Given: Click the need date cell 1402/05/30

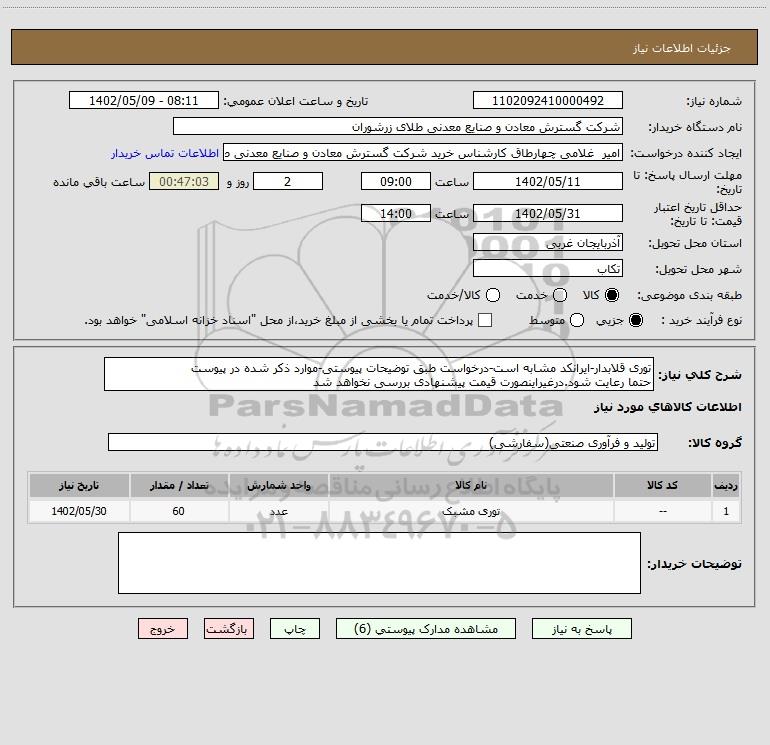Looking at the screenshot, I should (79, 511).
